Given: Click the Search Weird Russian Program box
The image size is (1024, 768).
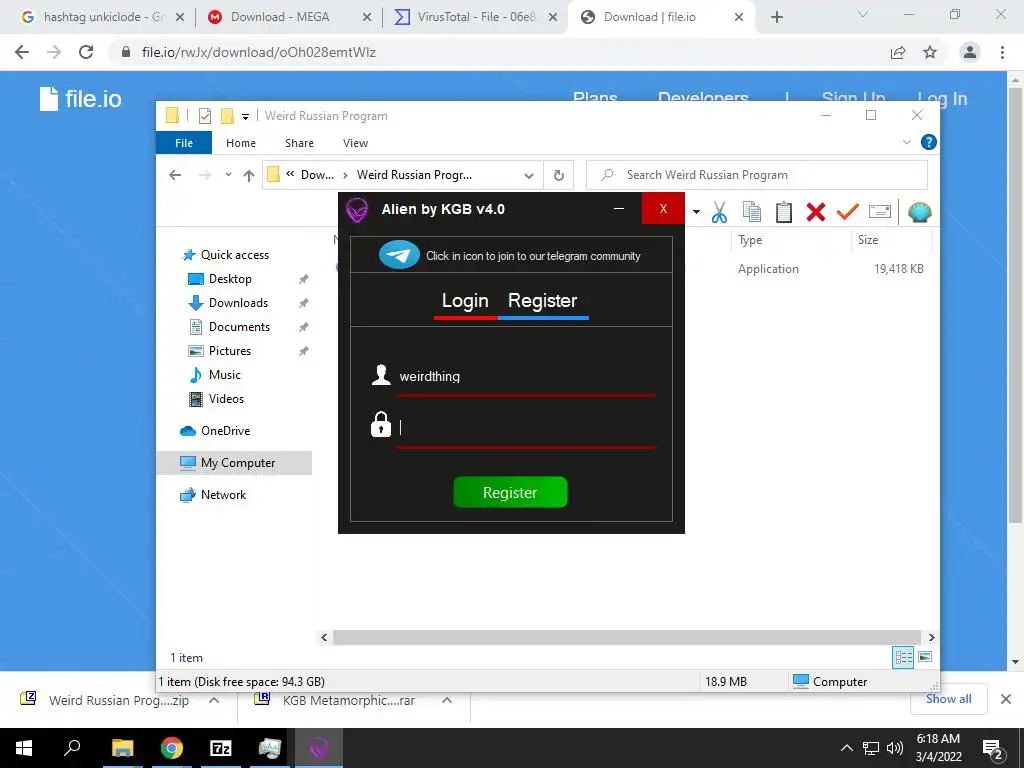Looking at the screenshot, I should [x=757, y=175].
